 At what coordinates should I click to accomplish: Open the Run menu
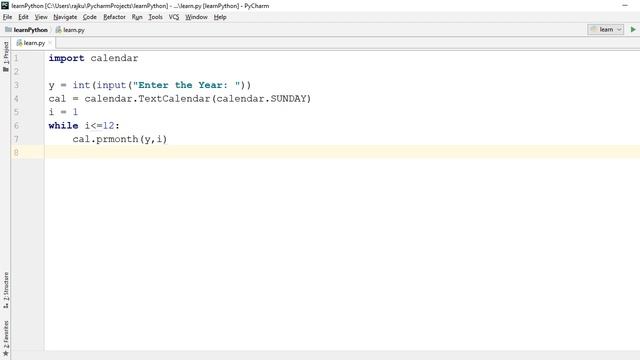click(x=137, y=17)
